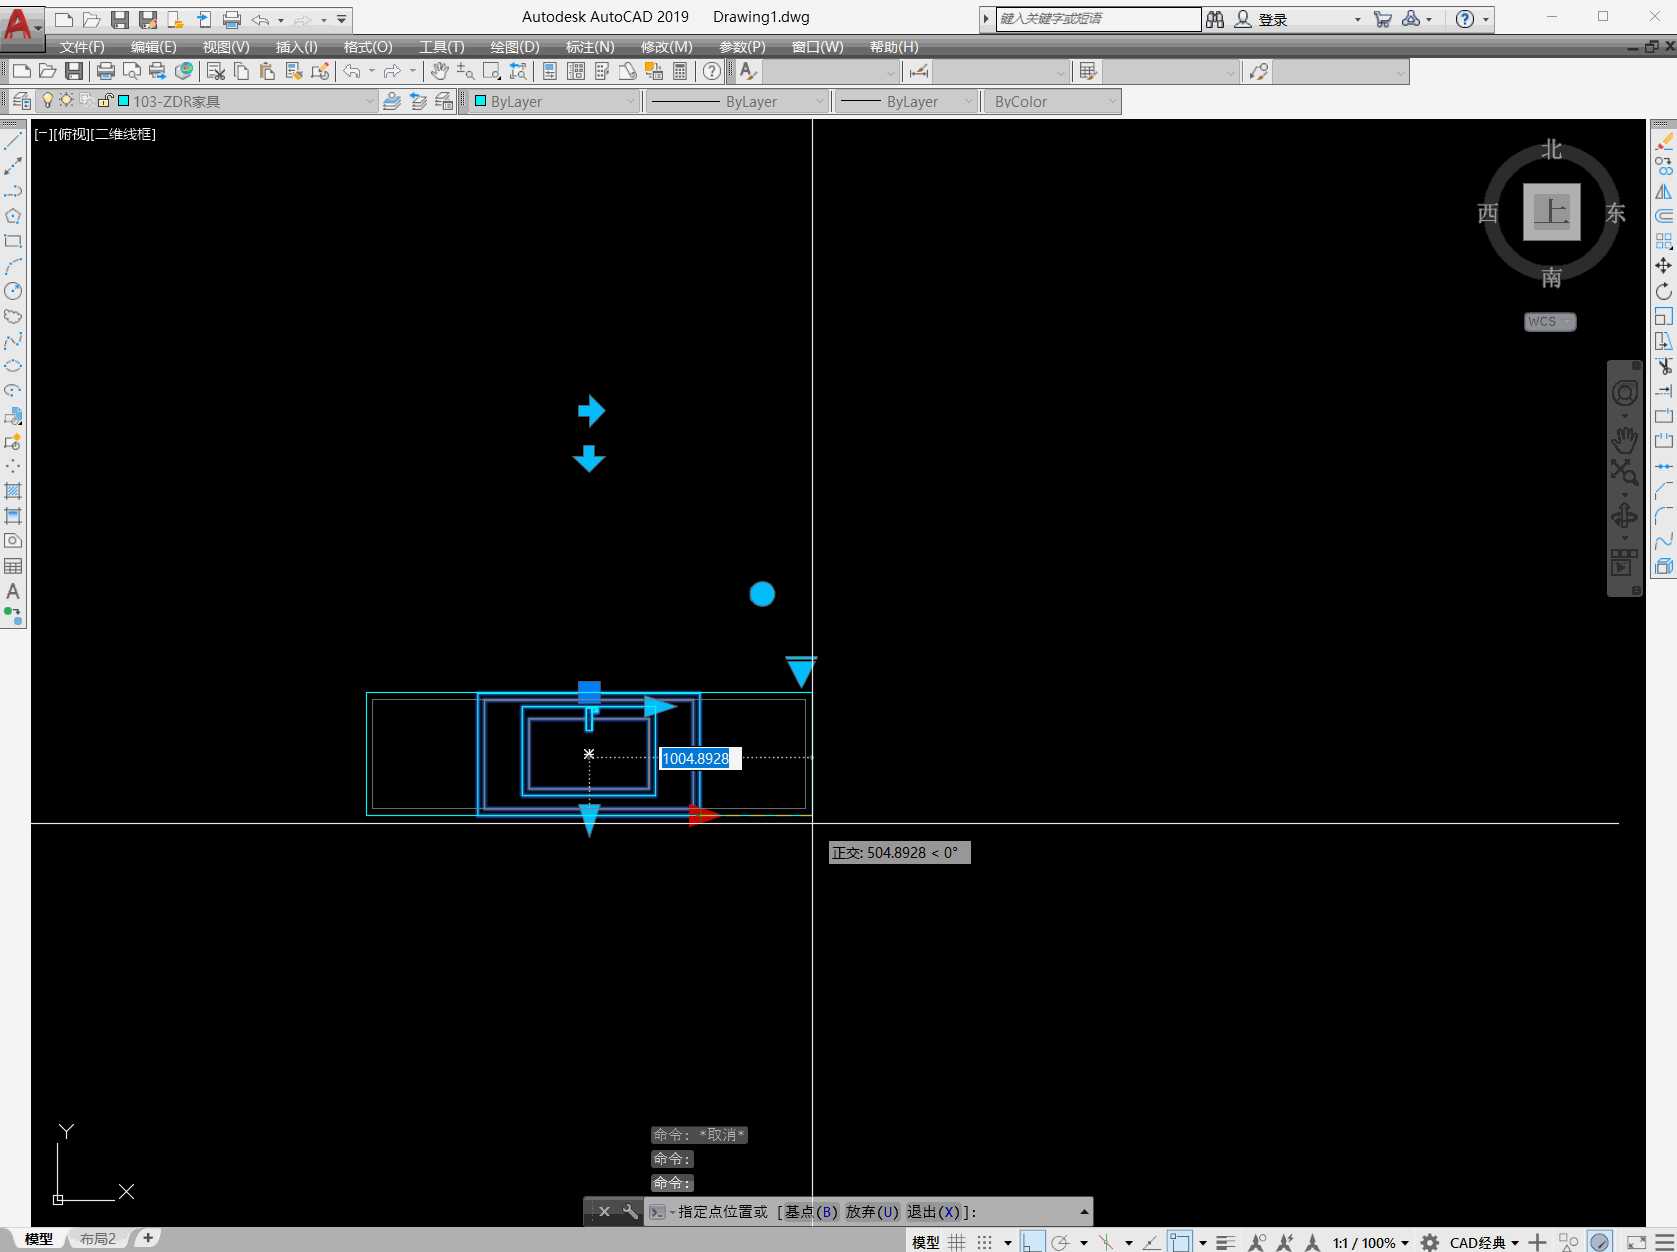Toggle layer on/off lightbulb icon
1677x1252 pixels.
pos(47,100)
